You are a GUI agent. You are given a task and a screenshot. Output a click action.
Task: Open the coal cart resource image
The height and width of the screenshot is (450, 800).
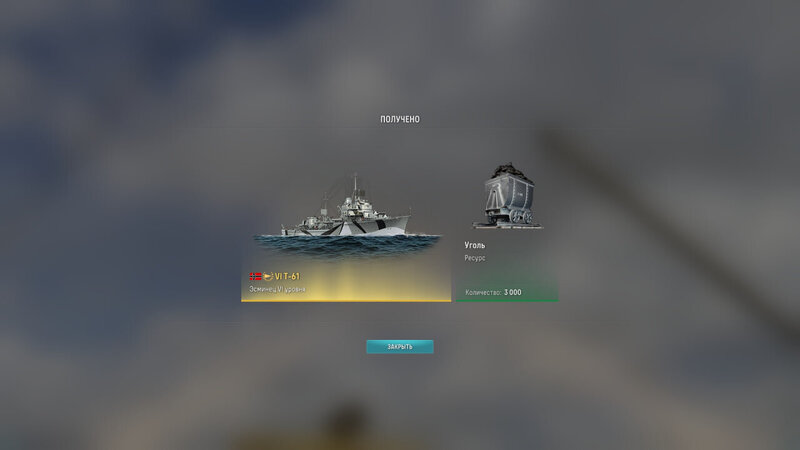508,195
